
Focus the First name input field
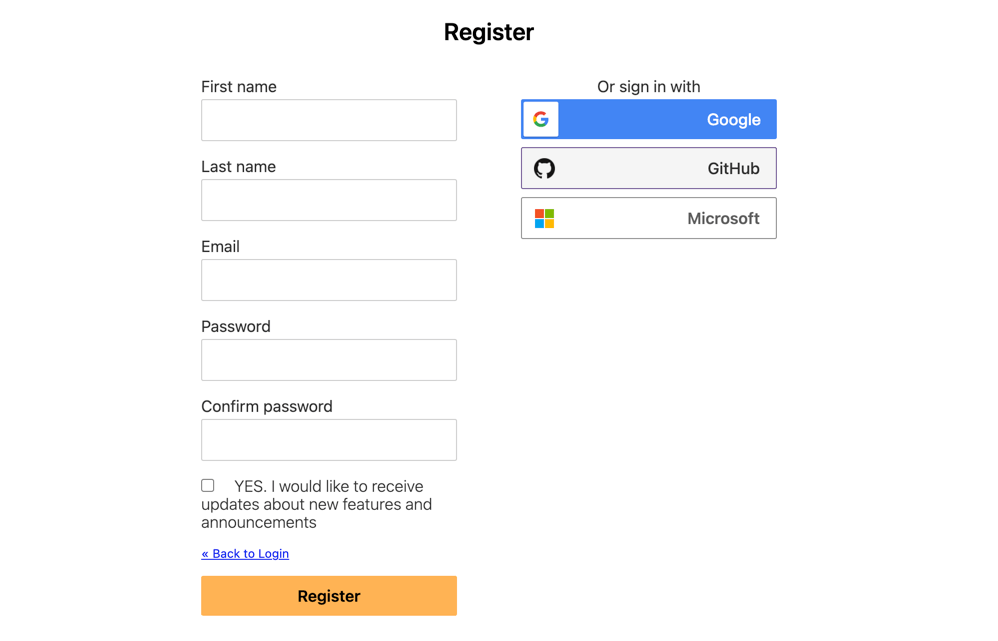click(329, 120)
